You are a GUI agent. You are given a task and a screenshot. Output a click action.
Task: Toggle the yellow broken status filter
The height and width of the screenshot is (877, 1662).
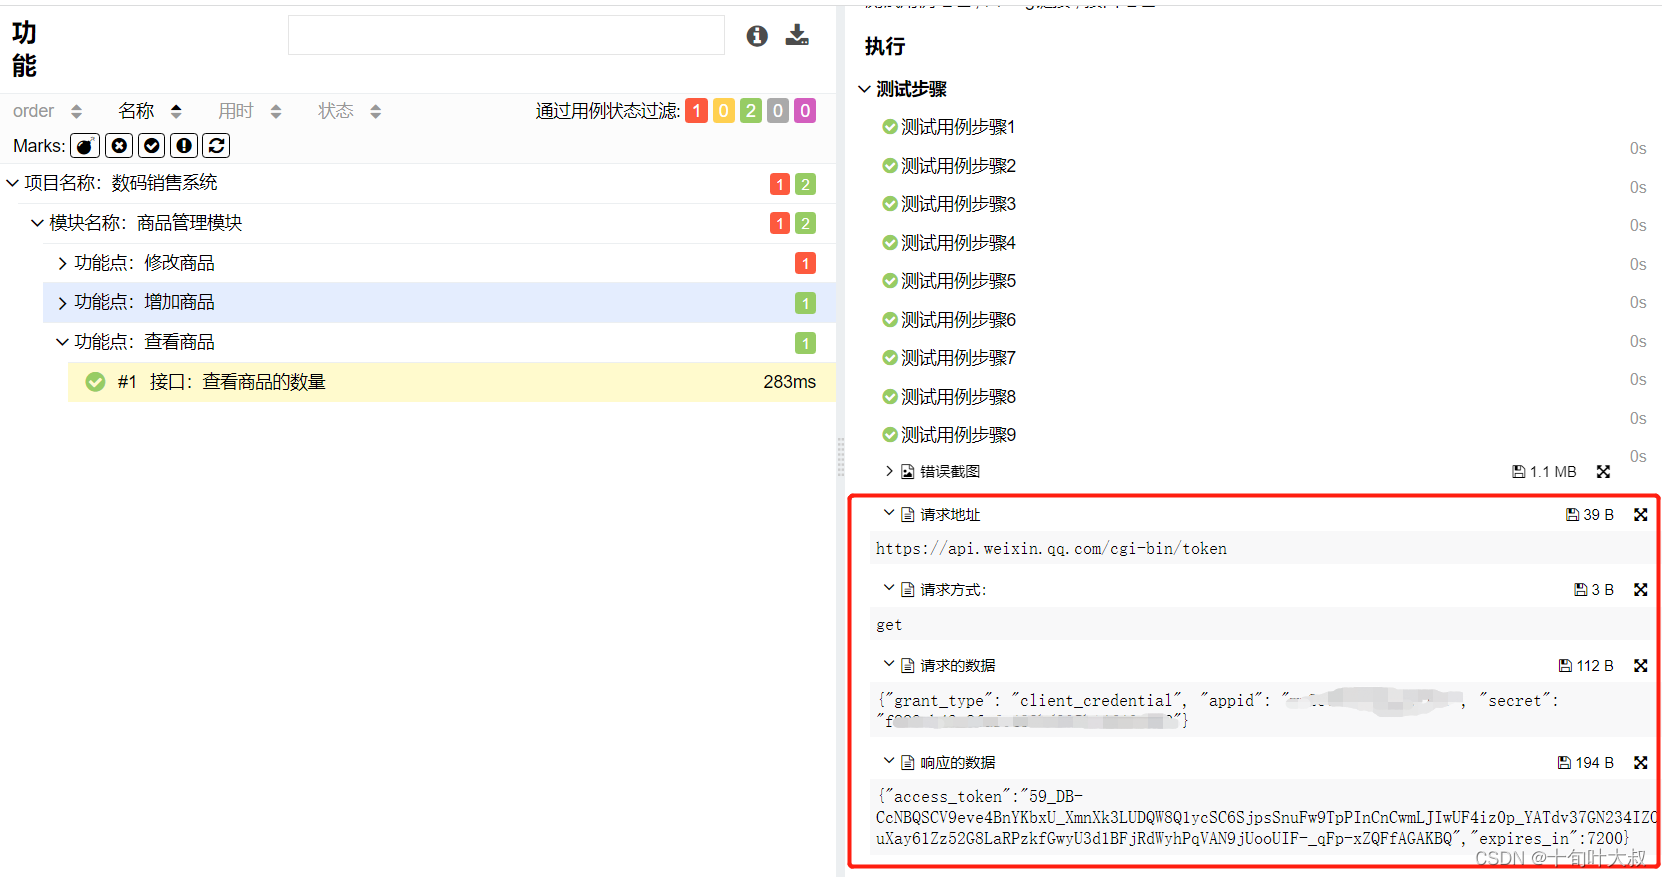[x=724, y=111]
